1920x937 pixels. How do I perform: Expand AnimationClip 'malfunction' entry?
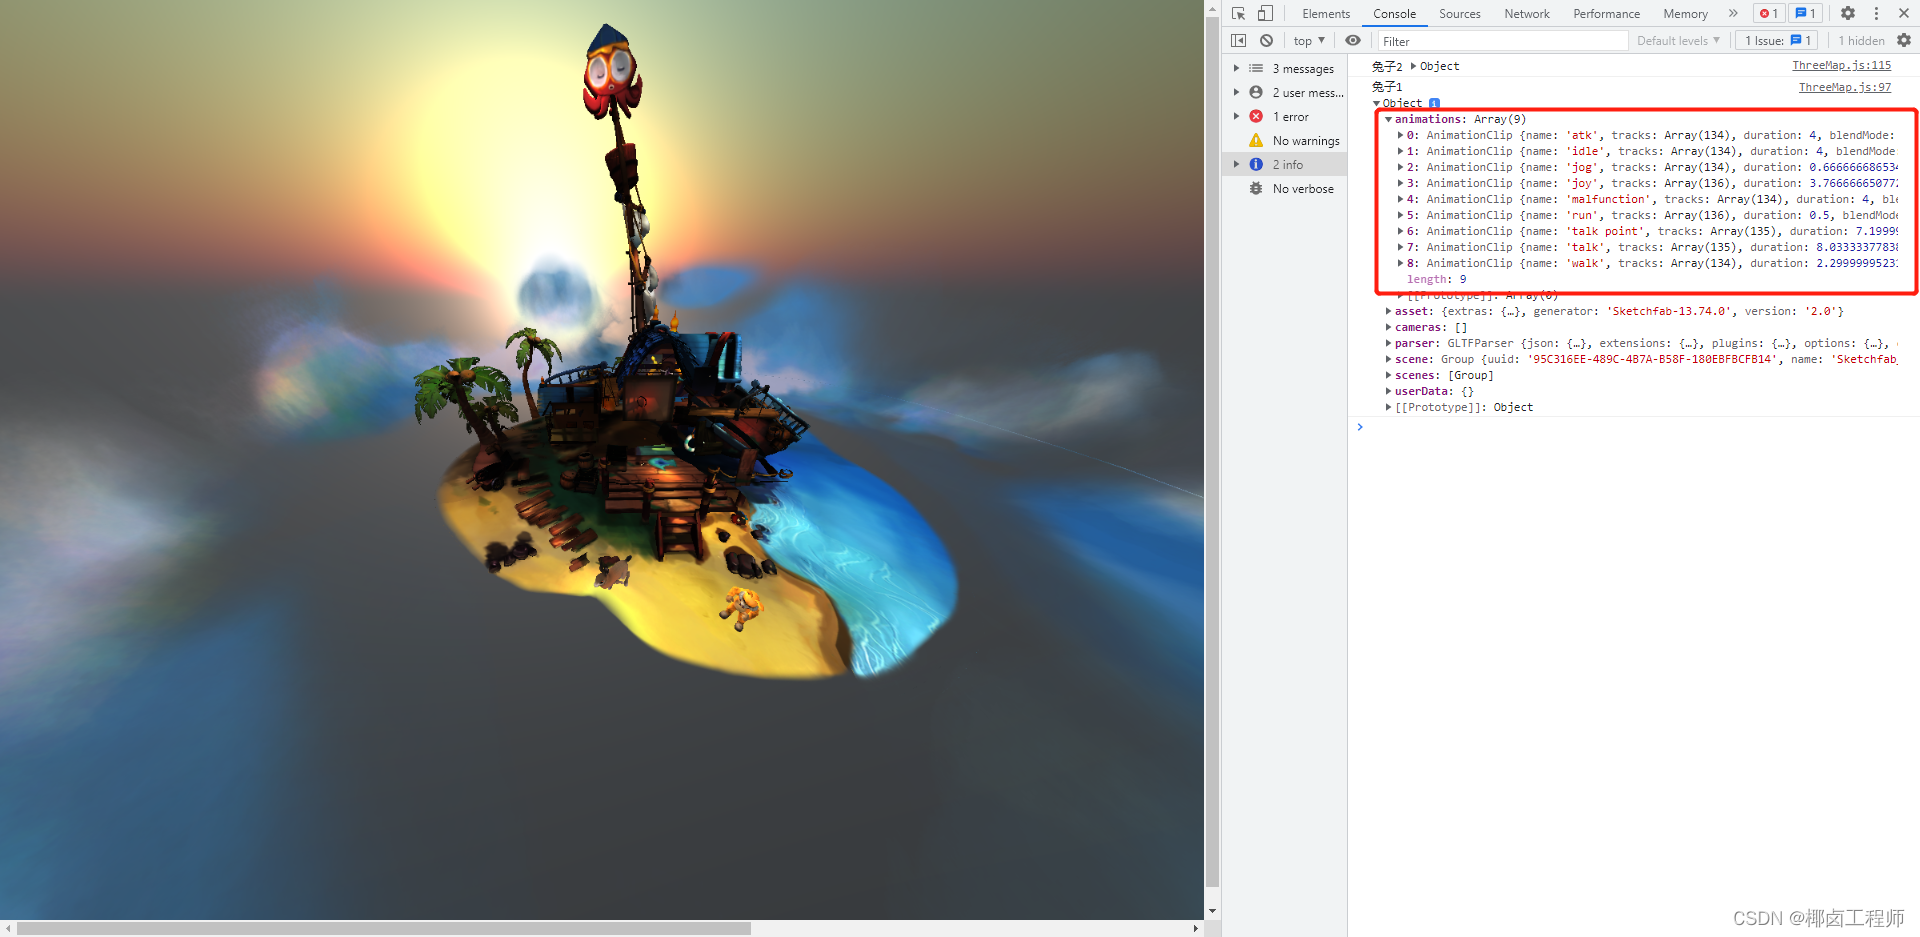point(1400,199)
